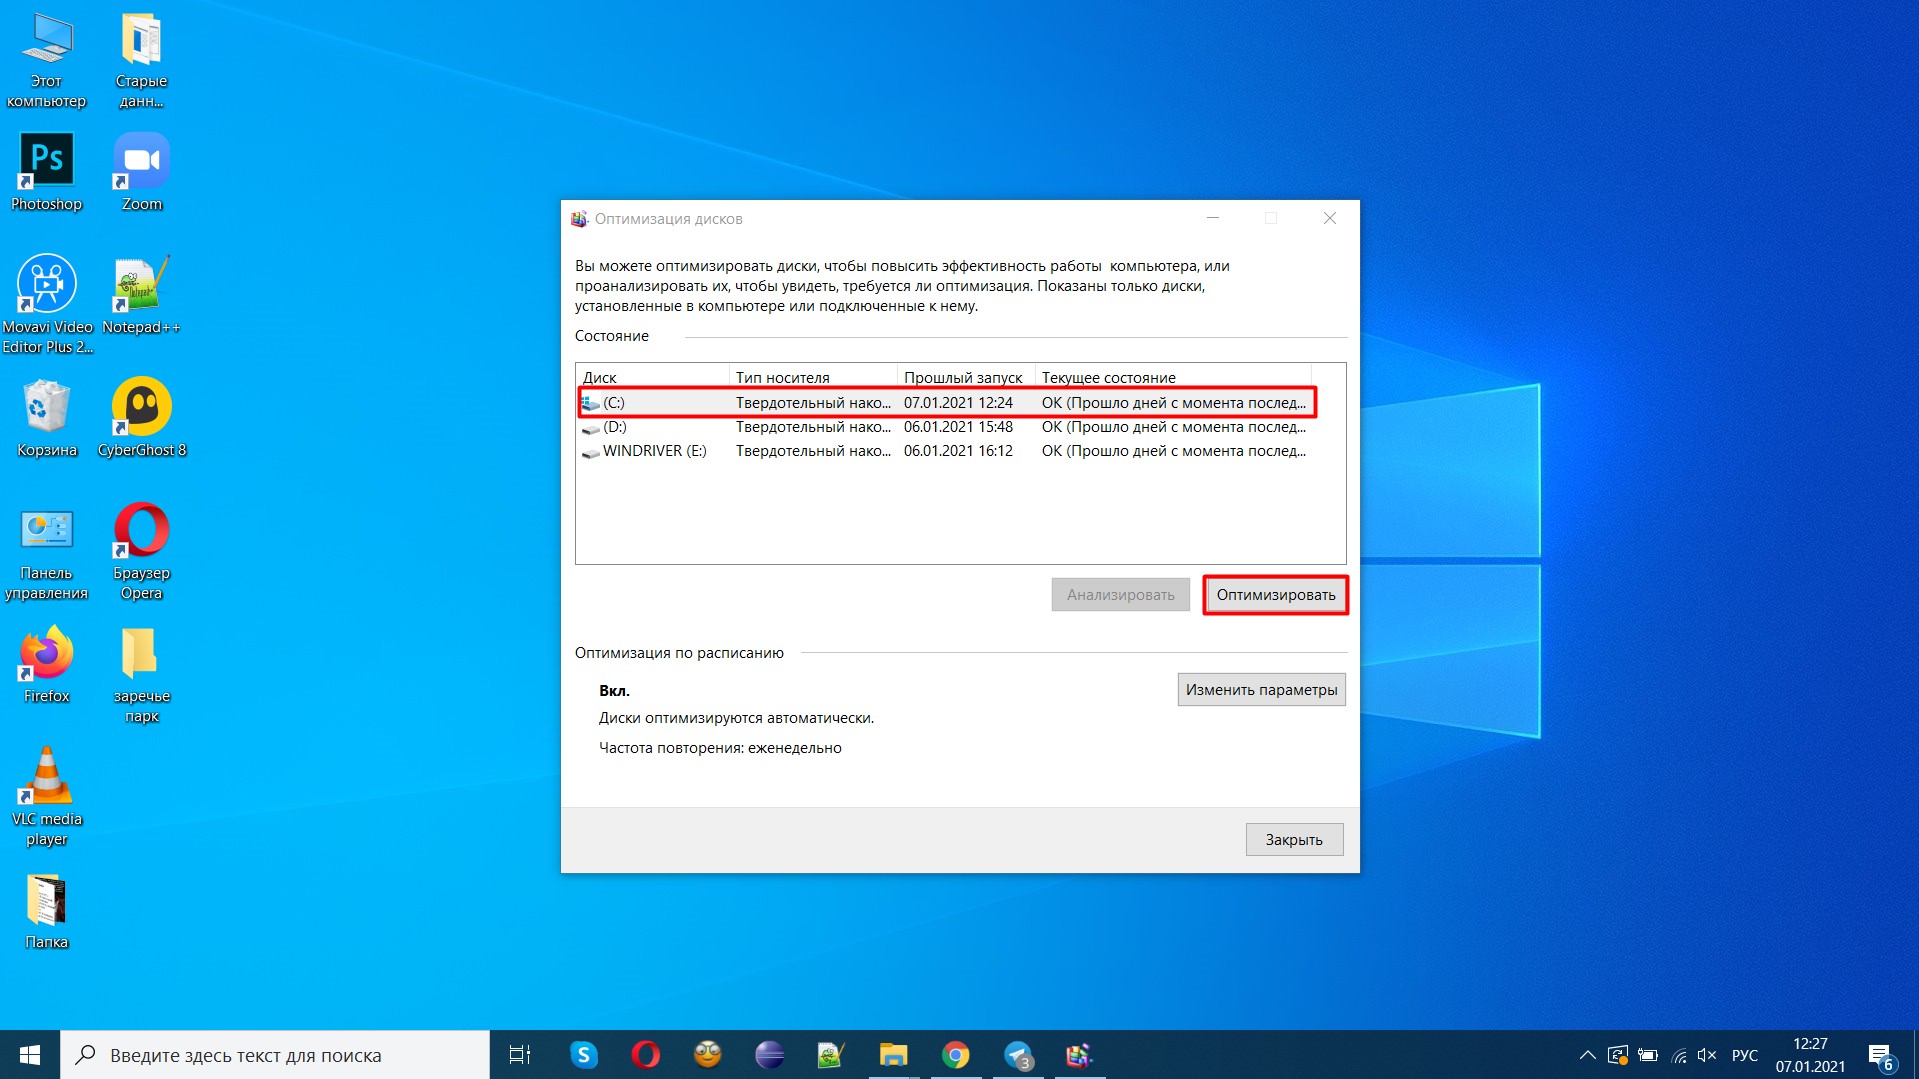
Task: Open Google Chrome from the taskbar
Action: click(955, 1055)
